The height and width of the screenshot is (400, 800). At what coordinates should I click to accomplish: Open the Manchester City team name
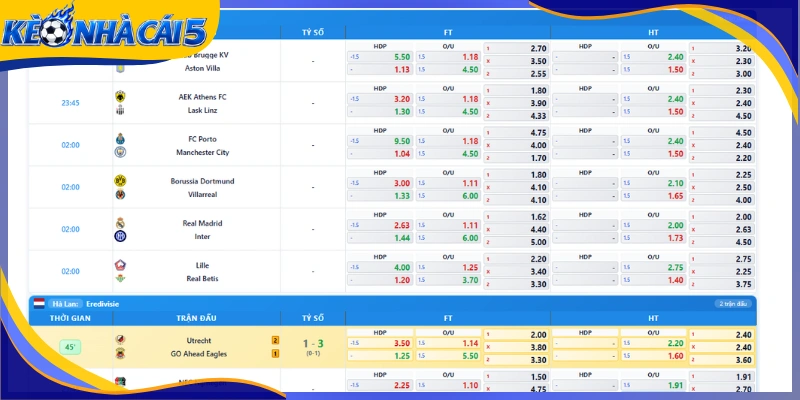[x=203, y=152]
